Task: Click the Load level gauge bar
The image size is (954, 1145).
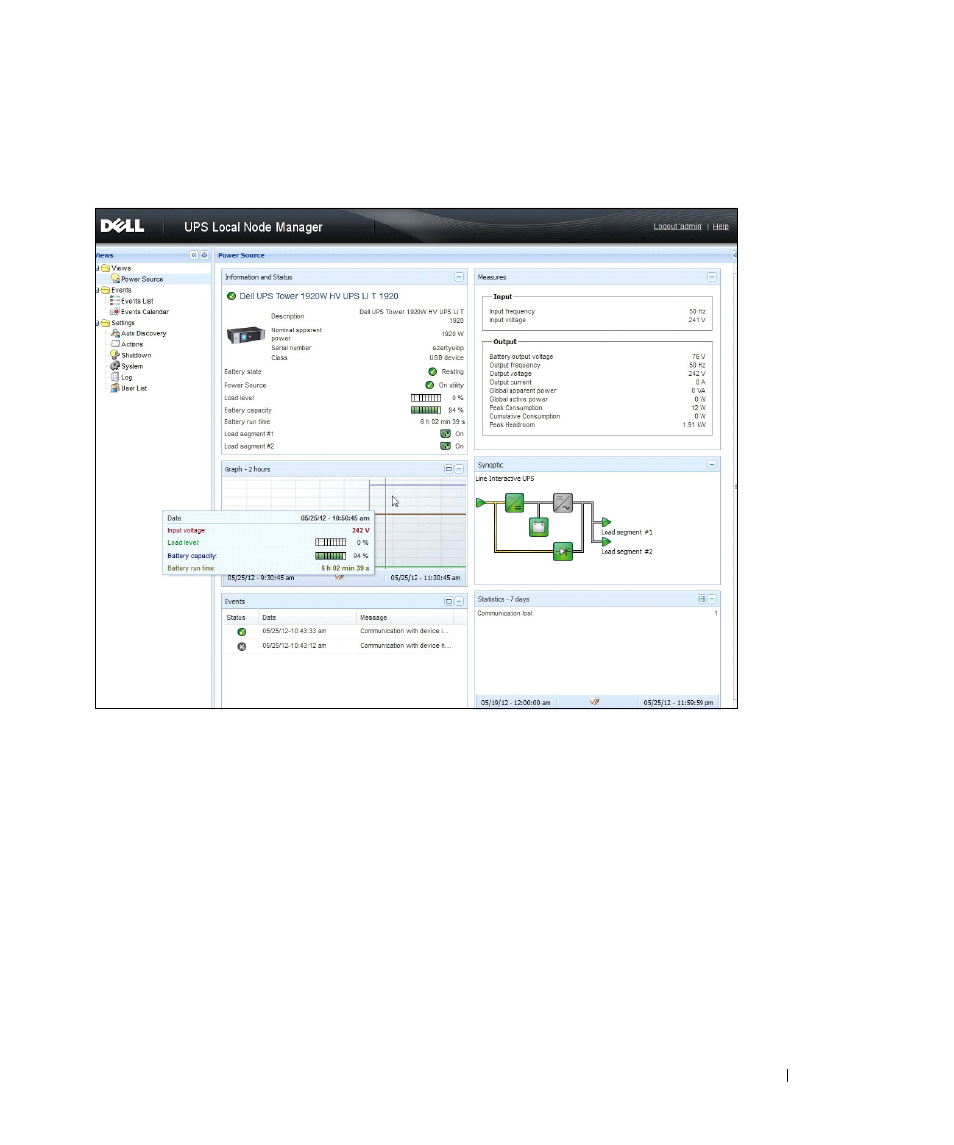Action: [426, 398]
